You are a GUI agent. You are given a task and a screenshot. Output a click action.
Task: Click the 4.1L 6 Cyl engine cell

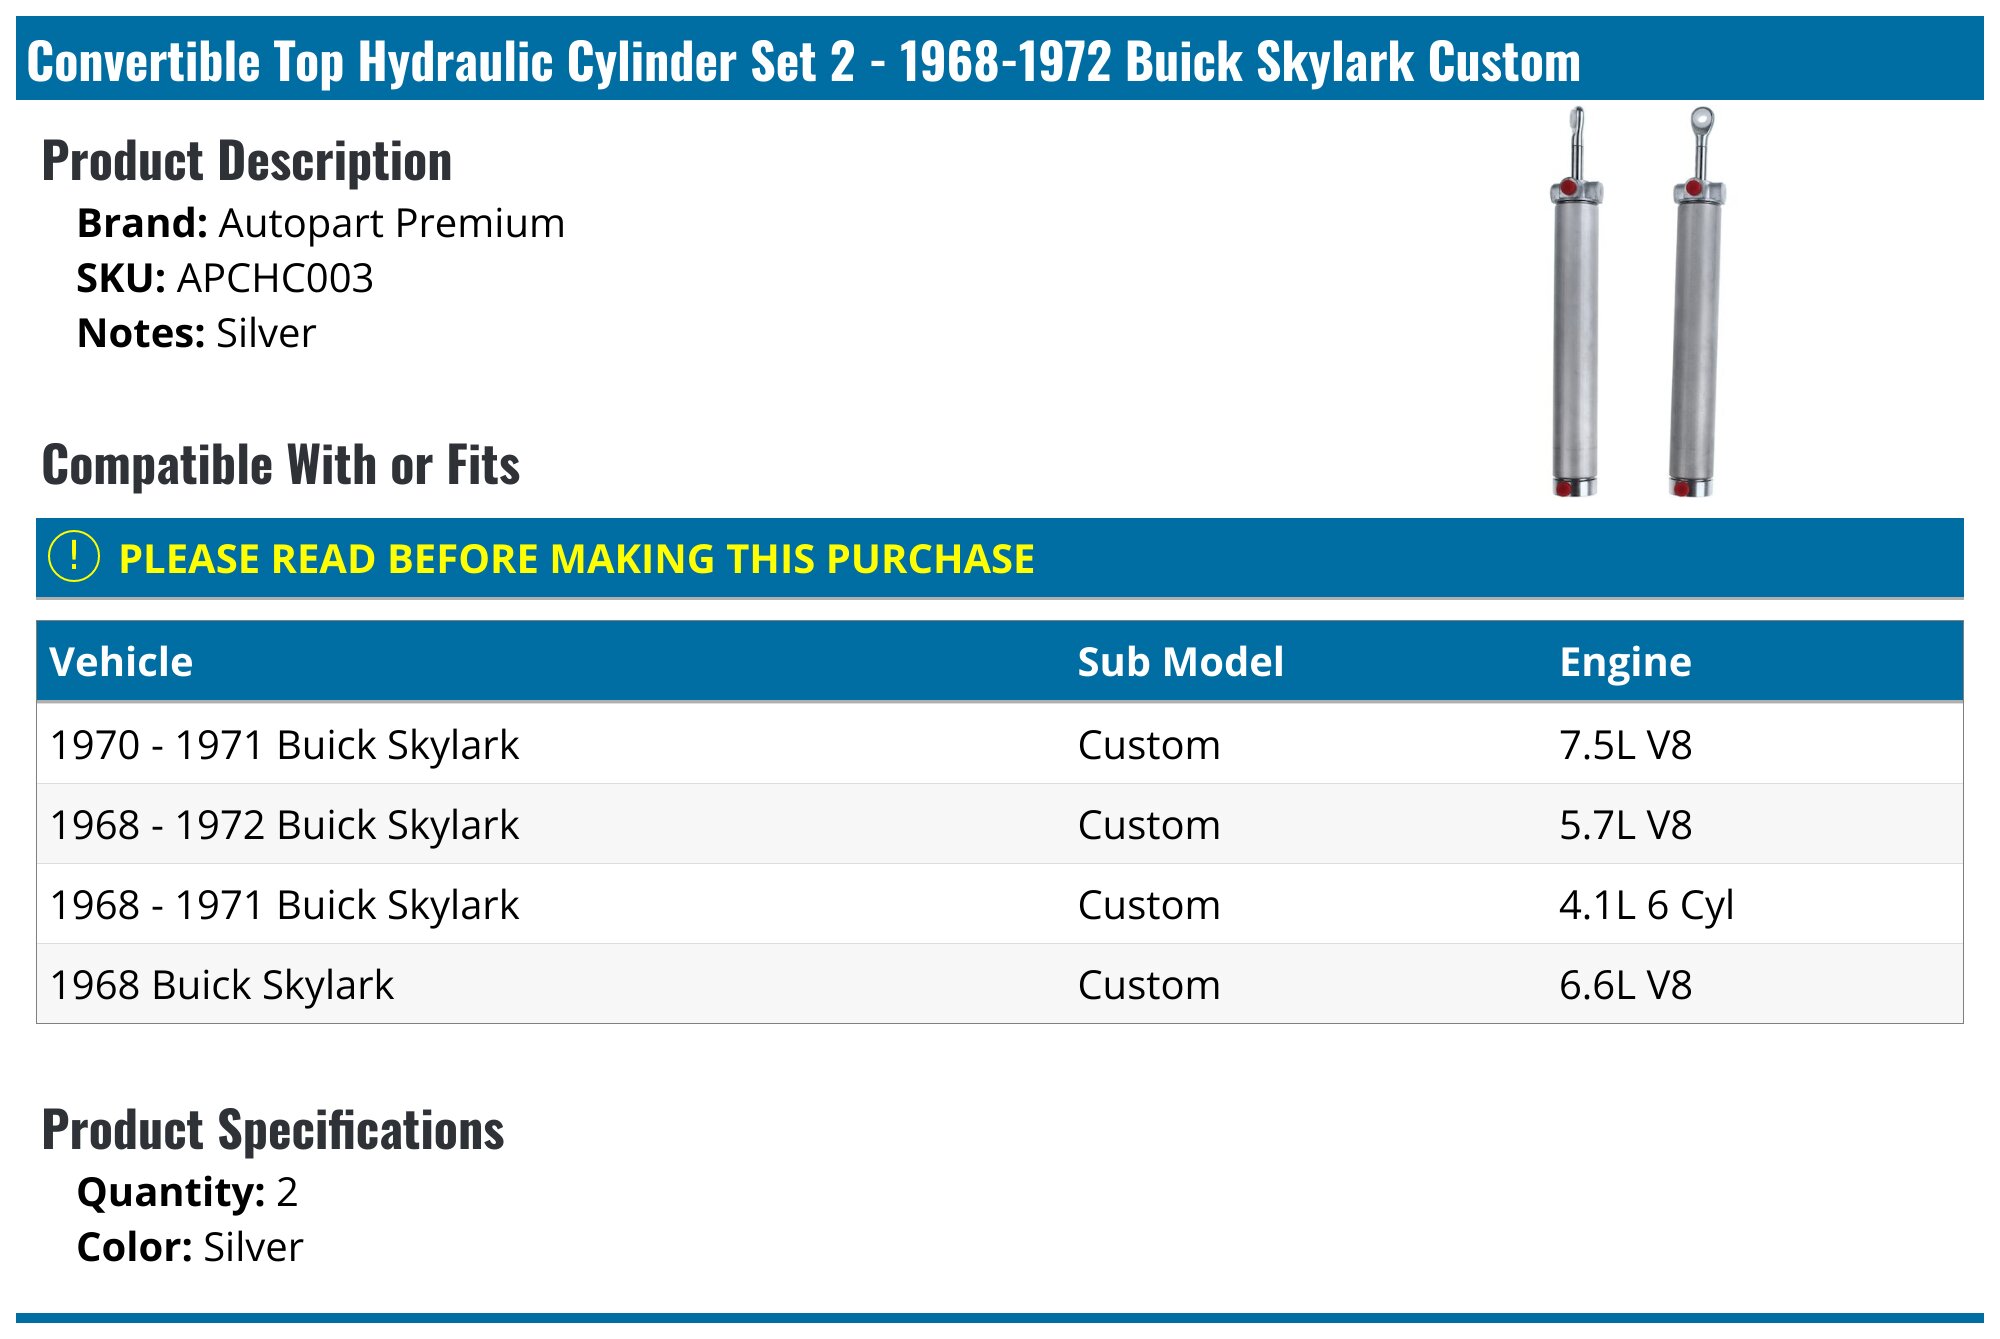tap(1646, 905)
